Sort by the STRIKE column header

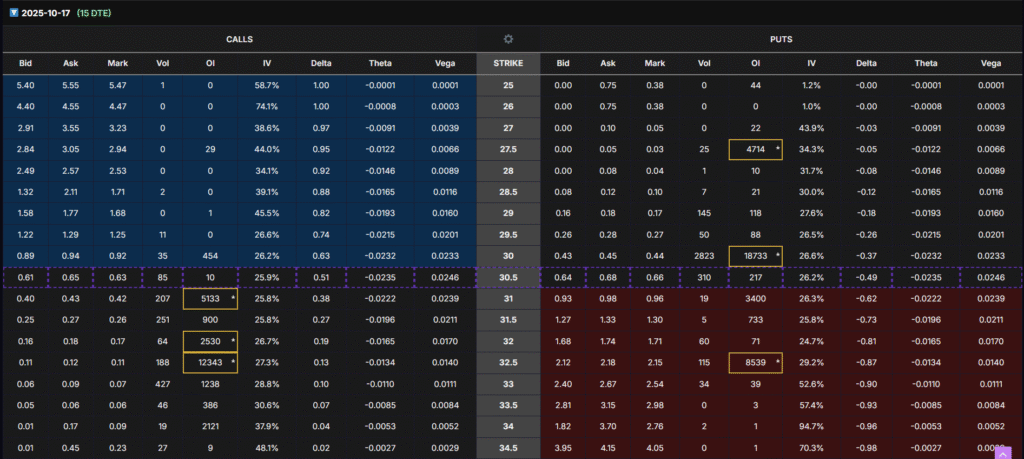click(508, 64)
